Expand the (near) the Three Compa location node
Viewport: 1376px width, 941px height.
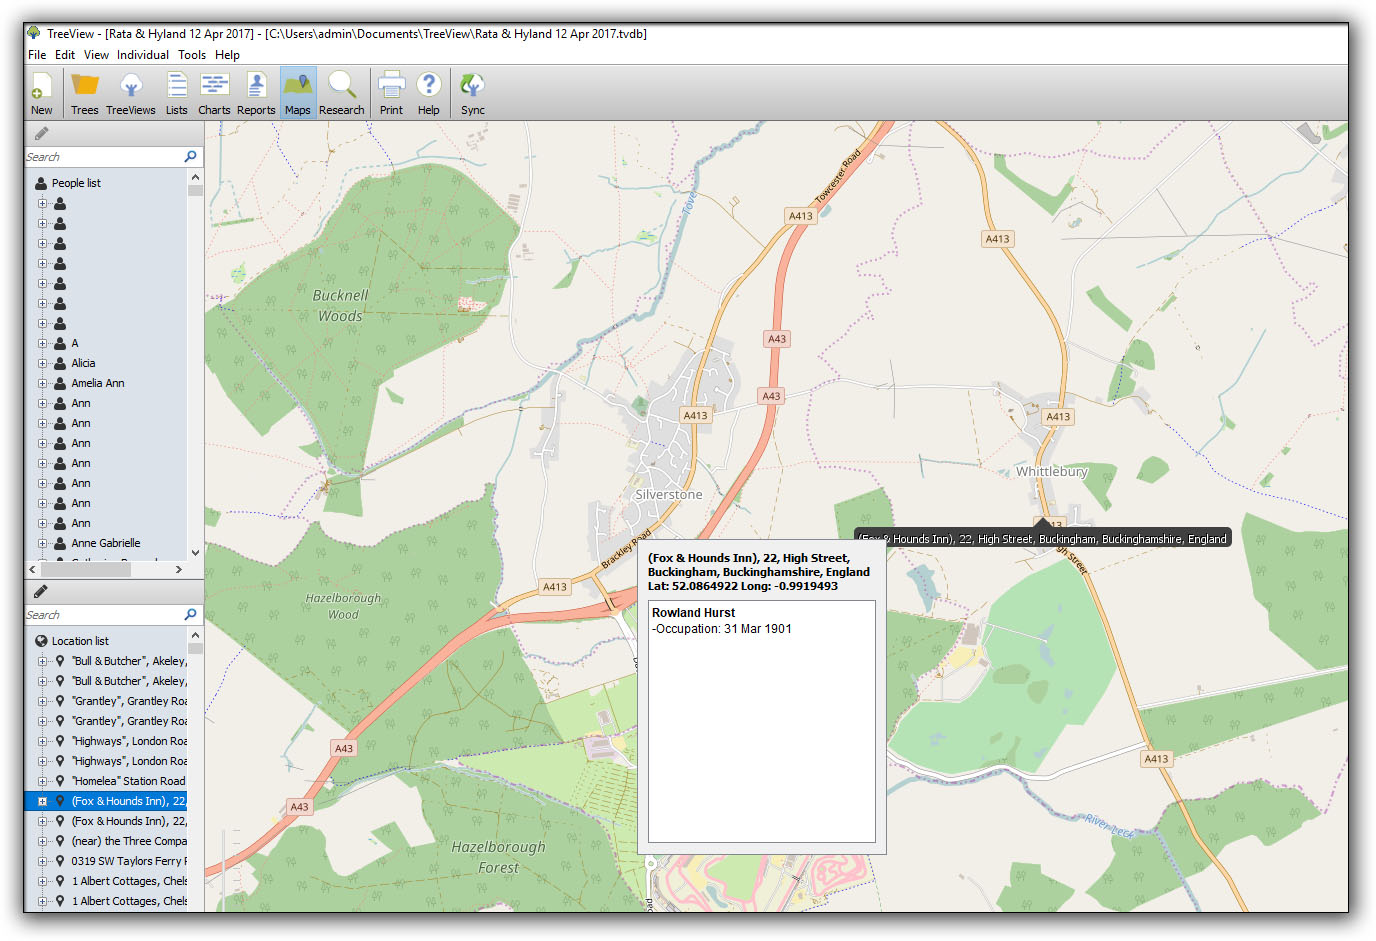(x=43, y=841)
